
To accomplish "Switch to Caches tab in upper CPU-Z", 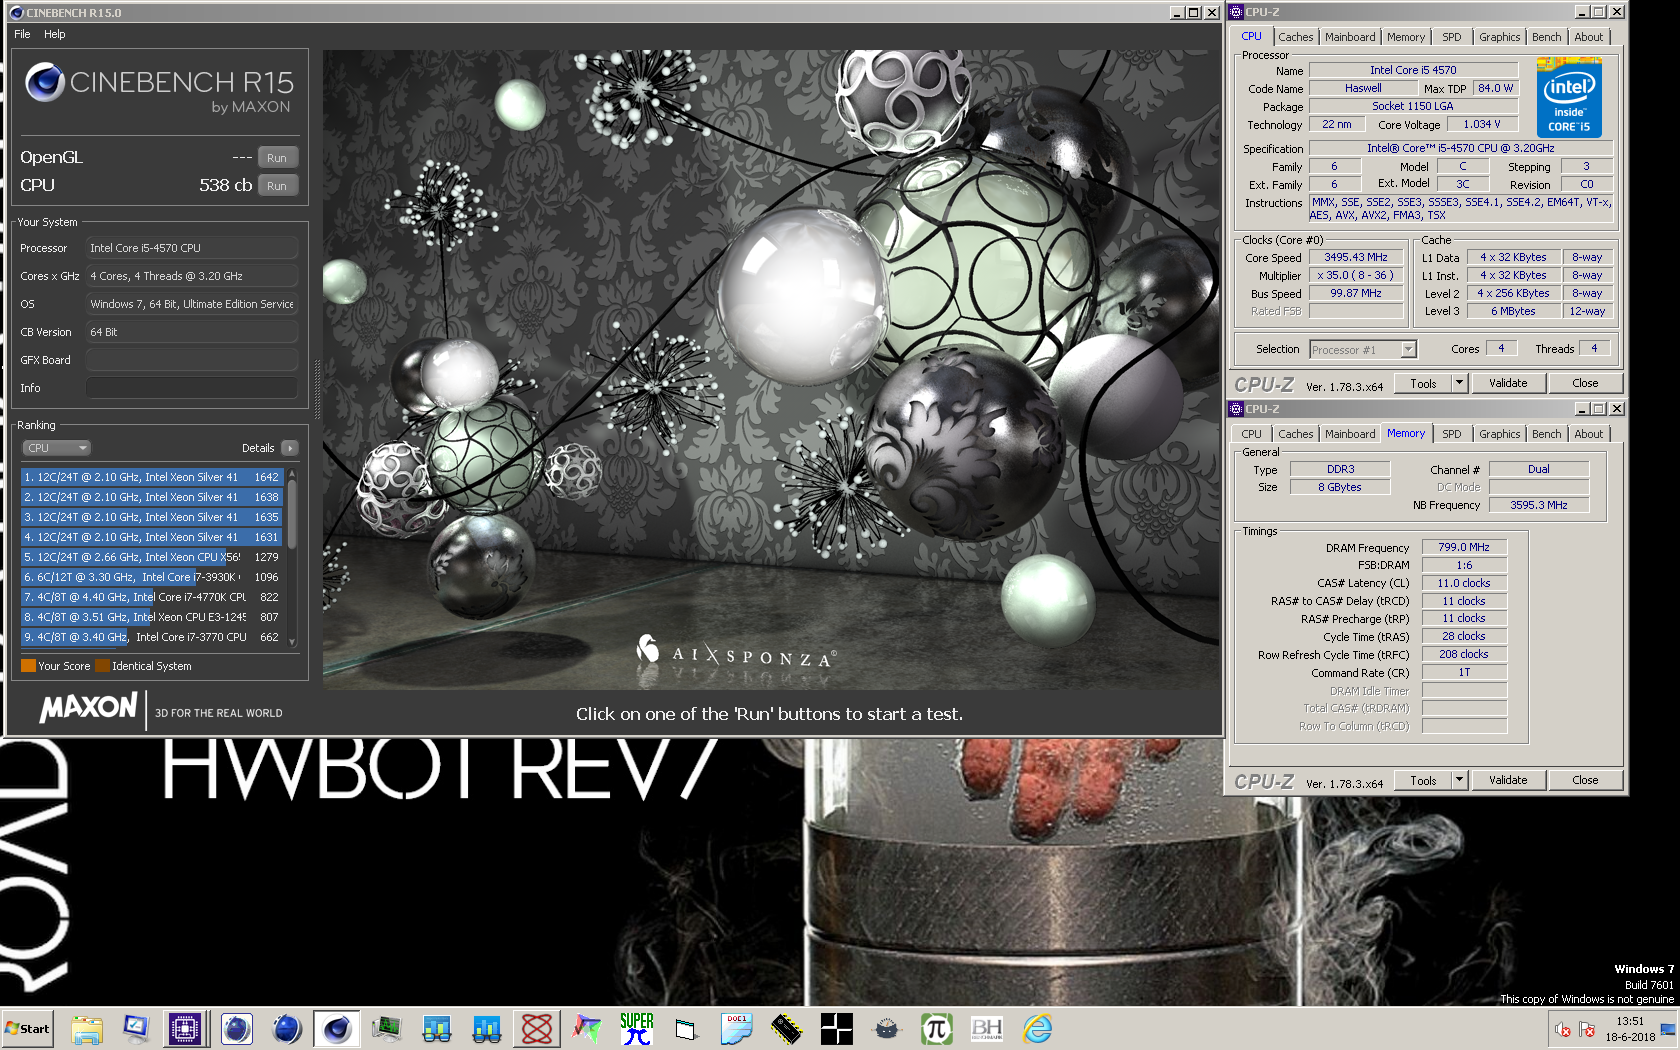I will click(1295, 37).
